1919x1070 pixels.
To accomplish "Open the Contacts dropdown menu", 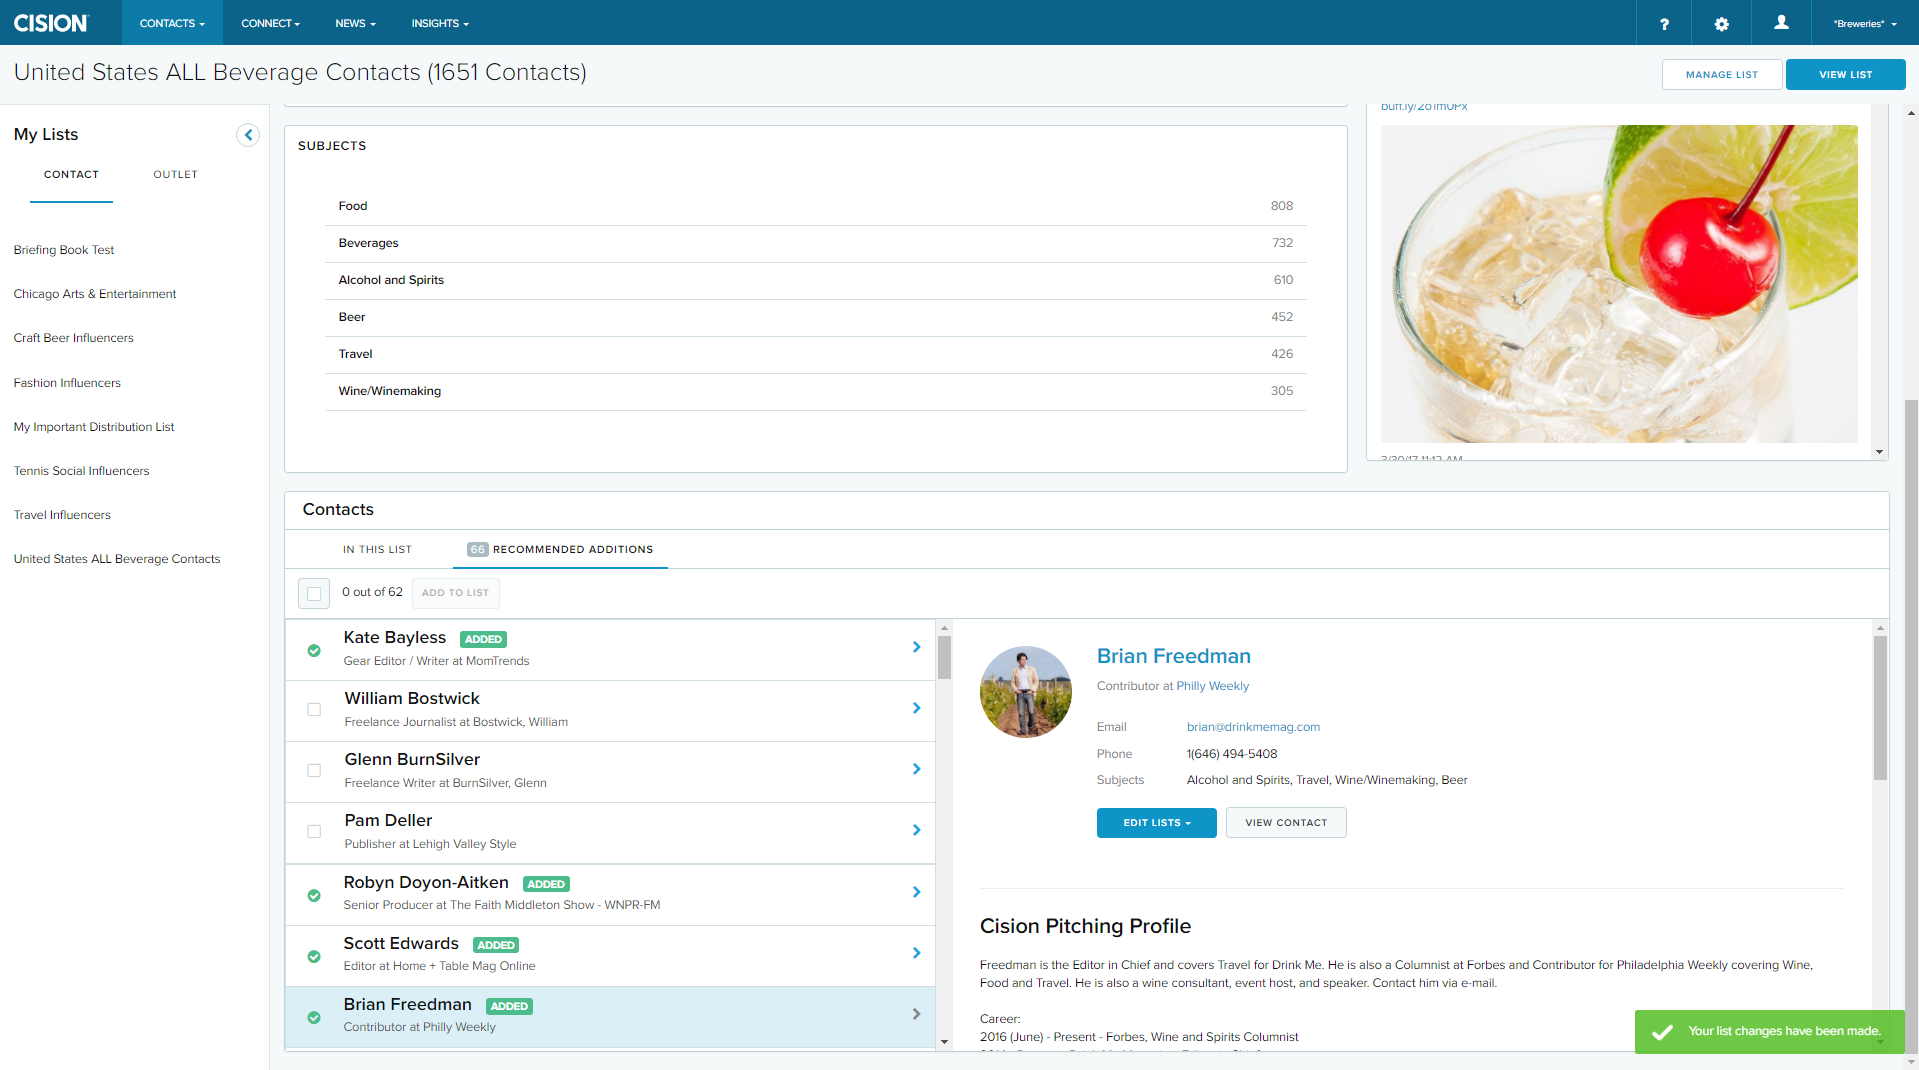I will [172, 23].
